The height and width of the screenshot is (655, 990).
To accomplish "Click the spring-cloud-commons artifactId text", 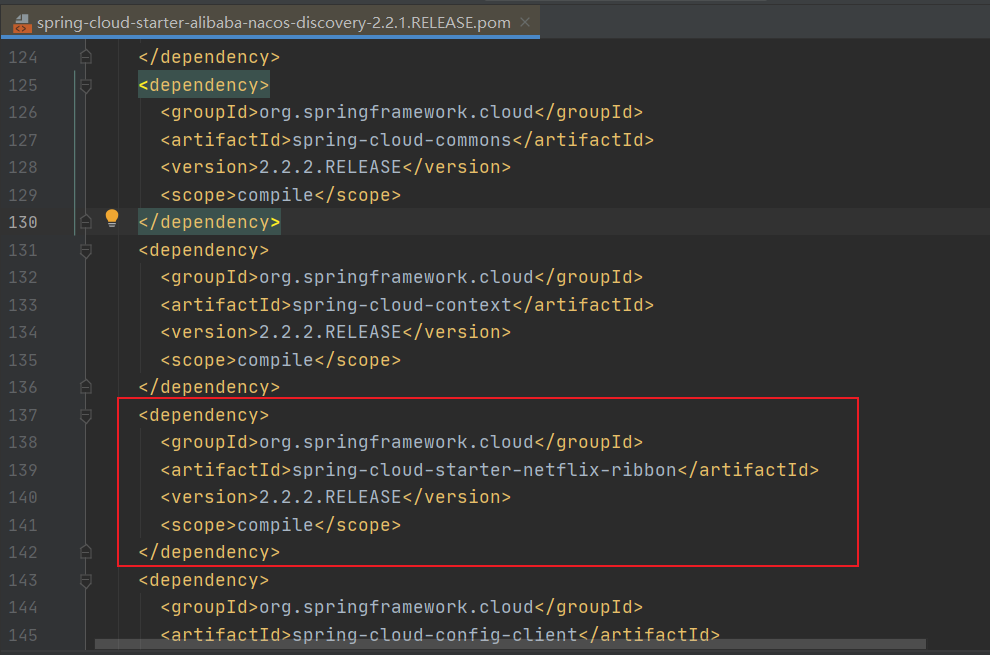I will 402,140.
